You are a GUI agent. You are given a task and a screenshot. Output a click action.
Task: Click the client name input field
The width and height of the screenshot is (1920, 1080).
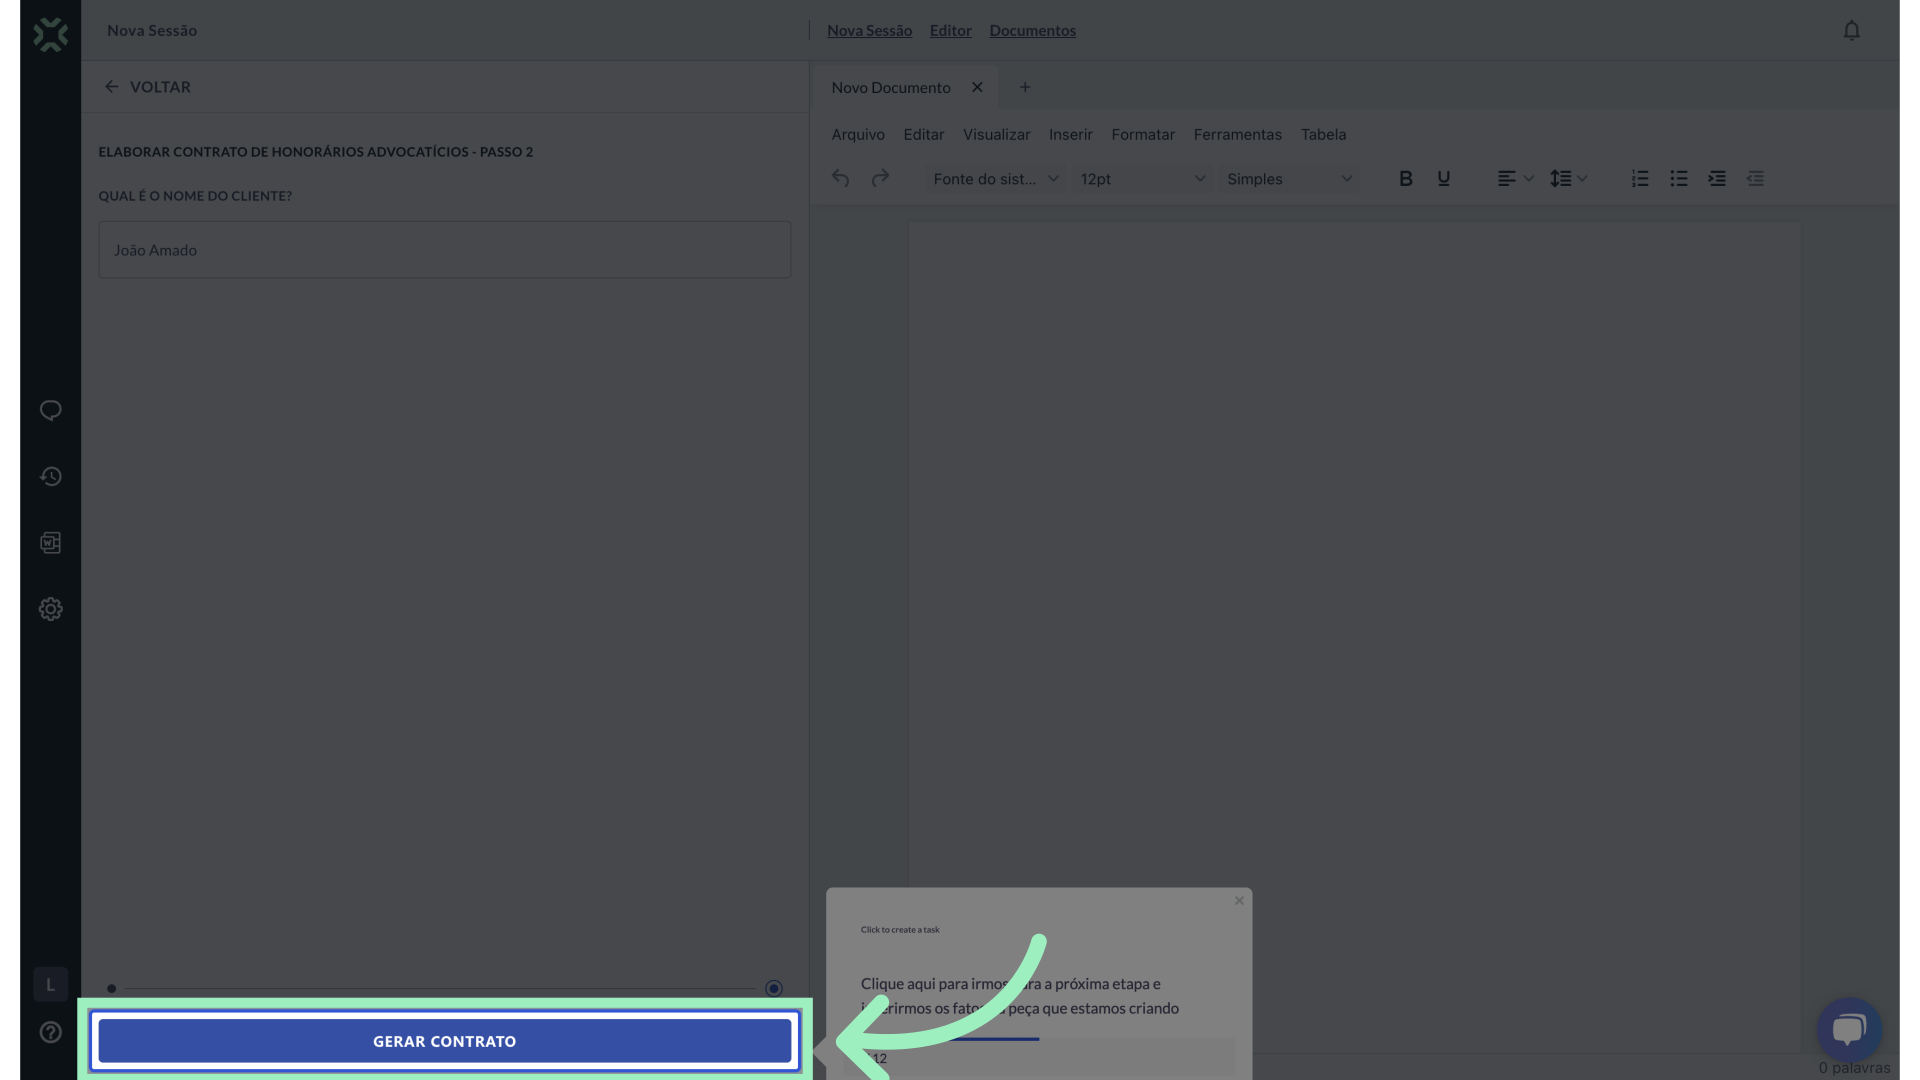tap(444, 250)
